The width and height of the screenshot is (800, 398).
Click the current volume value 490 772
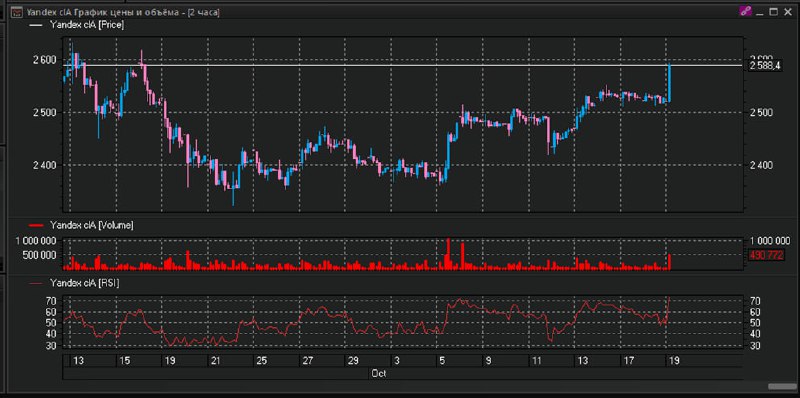coord(766,255)
